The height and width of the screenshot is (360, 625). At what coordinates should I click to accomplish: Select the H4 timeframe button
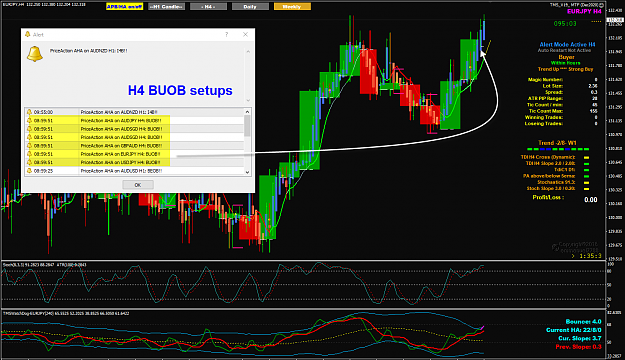208,6
